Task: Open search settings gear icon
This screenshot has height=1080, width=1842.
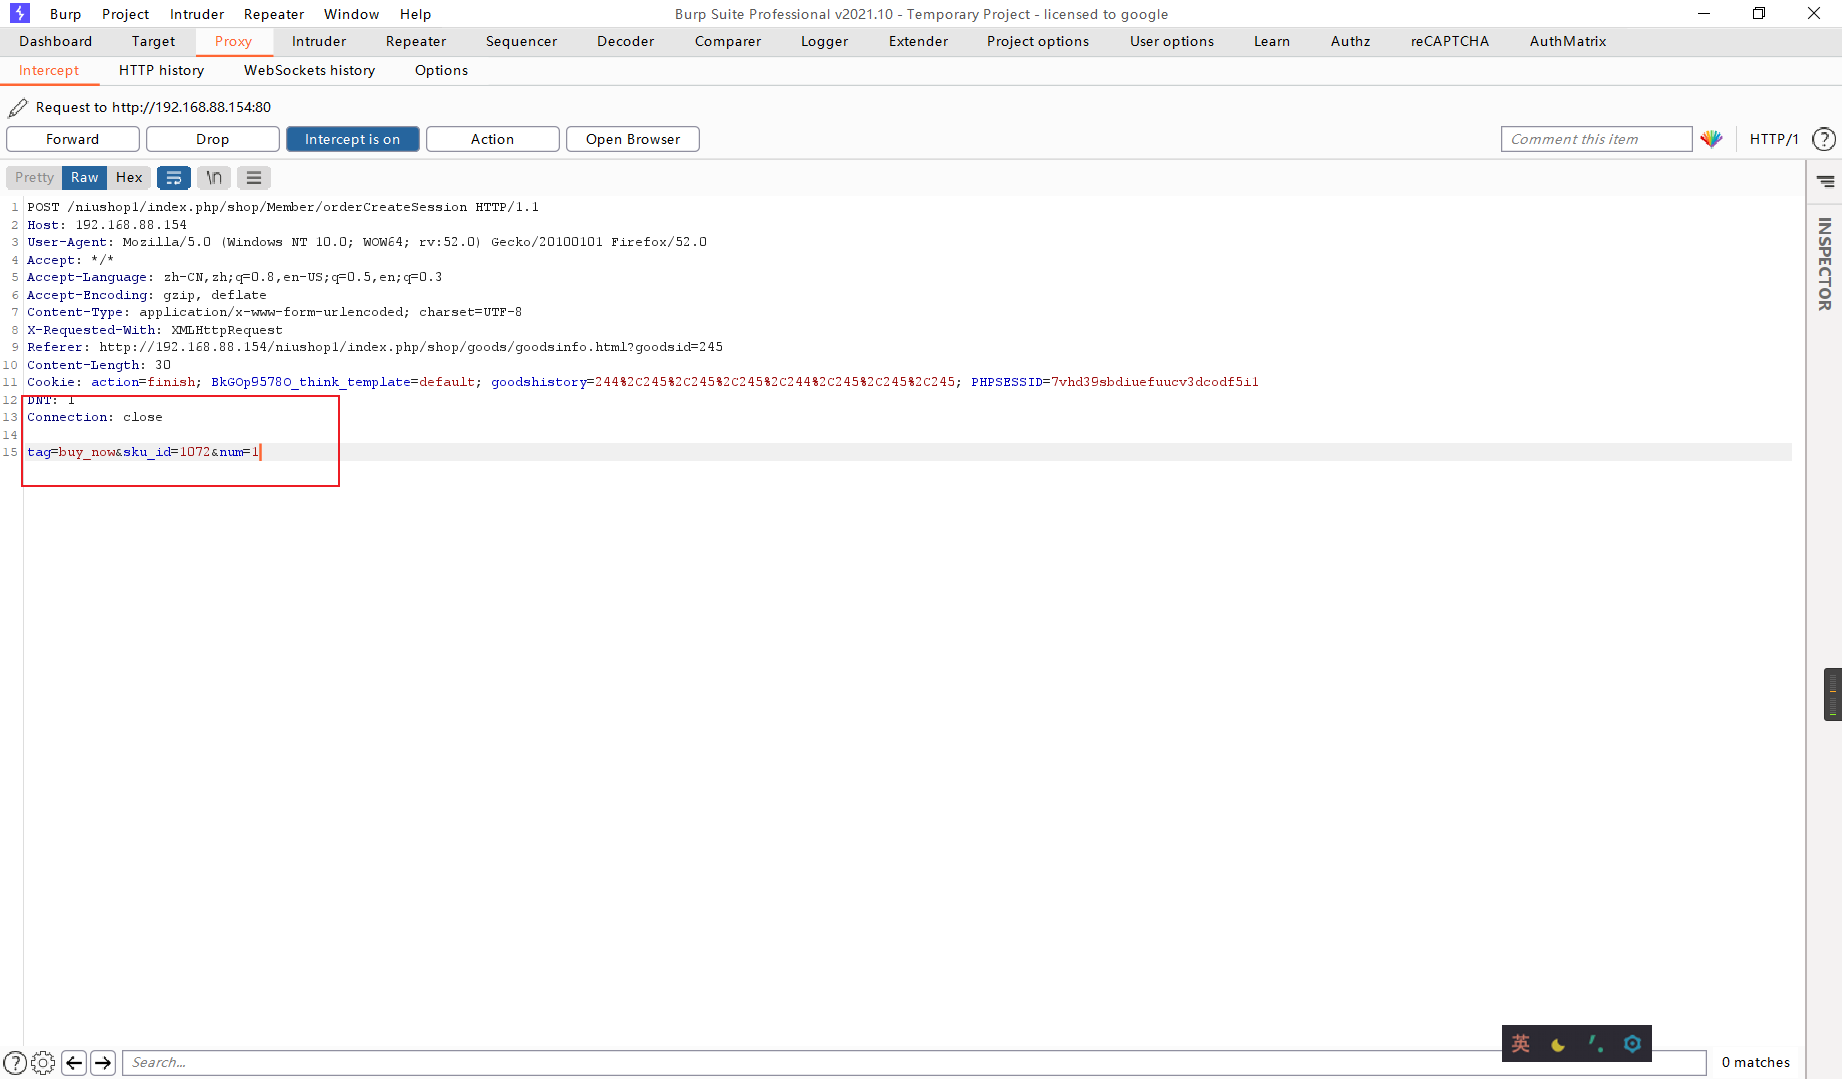Action: (x=43, y=1062)
